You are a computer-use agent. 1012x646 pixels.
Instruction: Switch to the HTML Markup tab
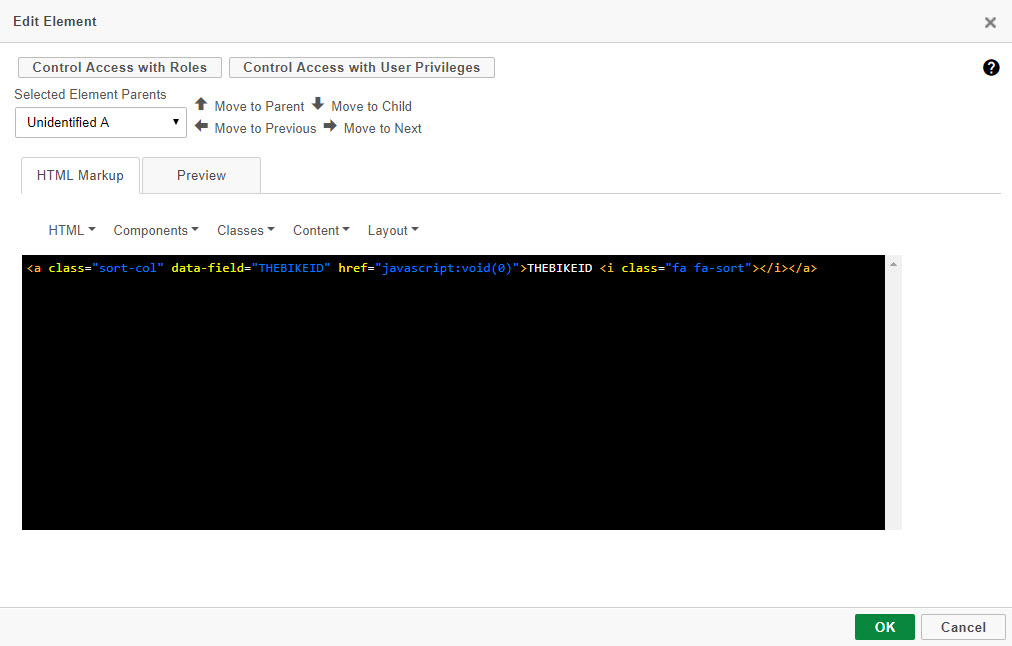coord(80,176)
